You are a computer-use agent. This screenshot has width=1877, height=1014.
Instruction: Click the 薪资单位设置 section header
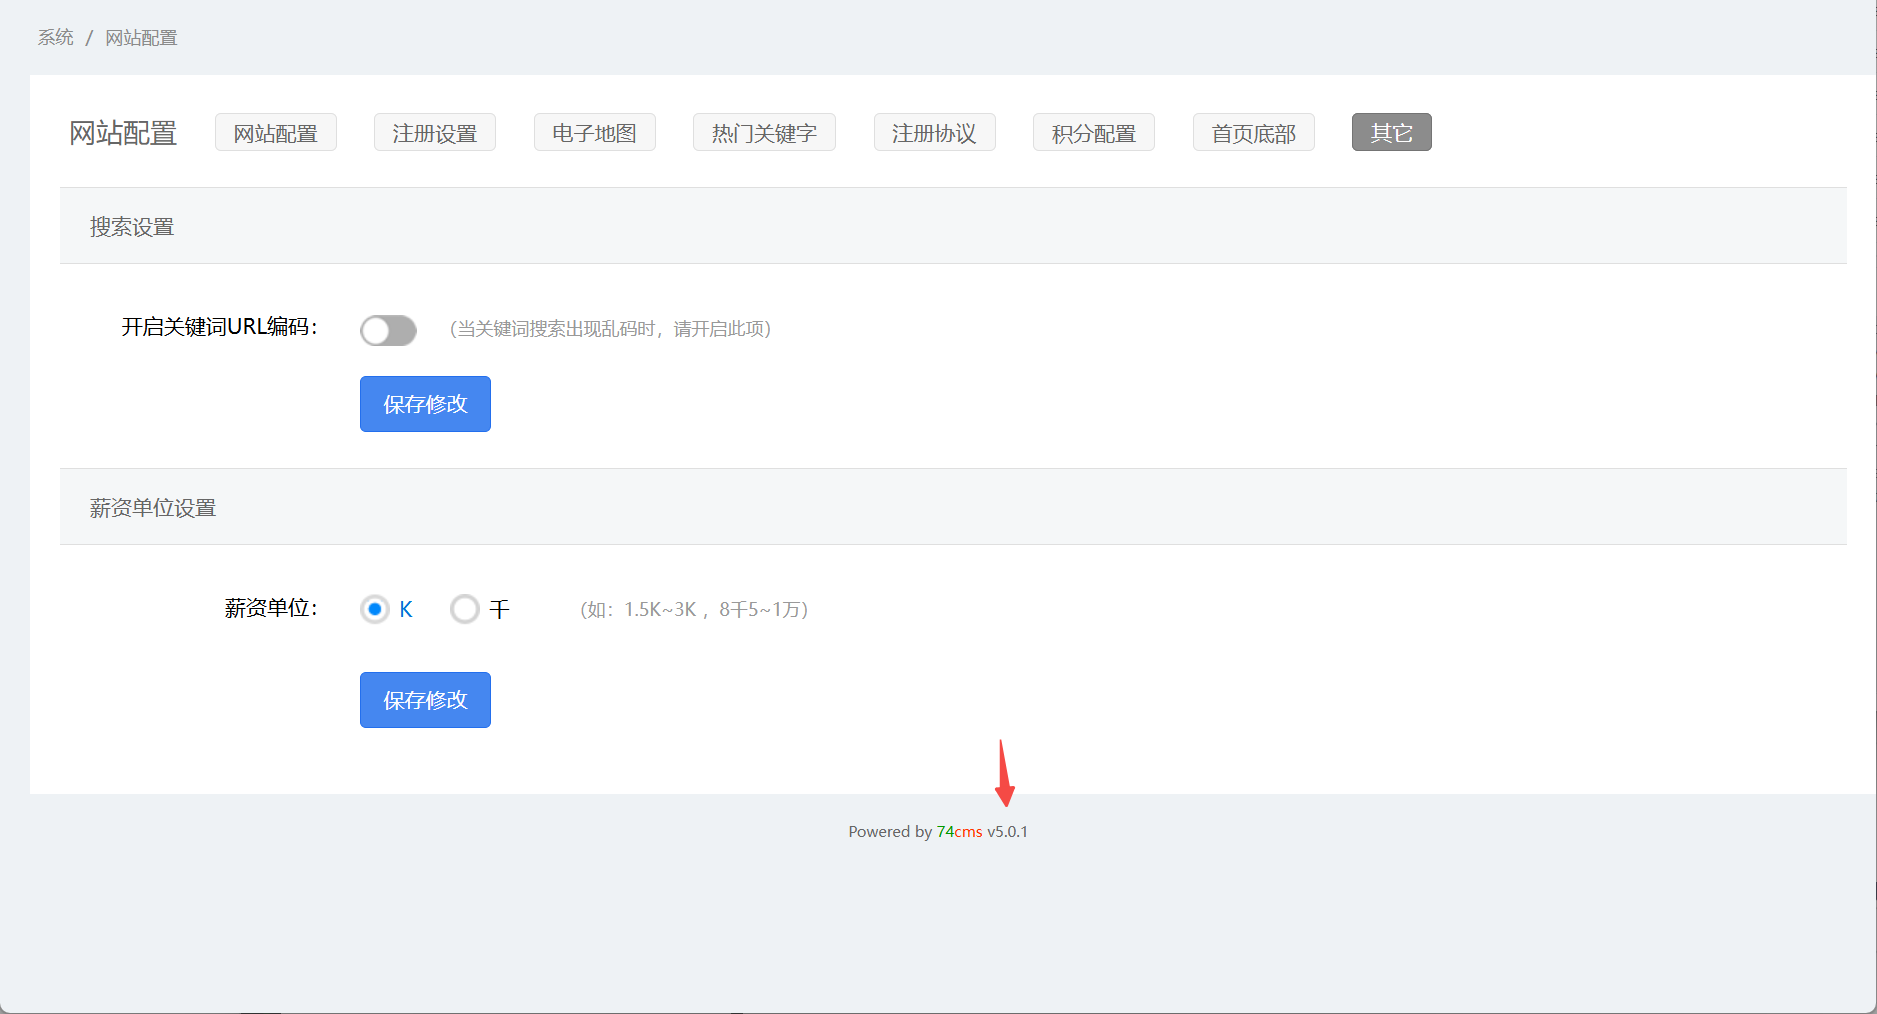[x=153, y=508]
